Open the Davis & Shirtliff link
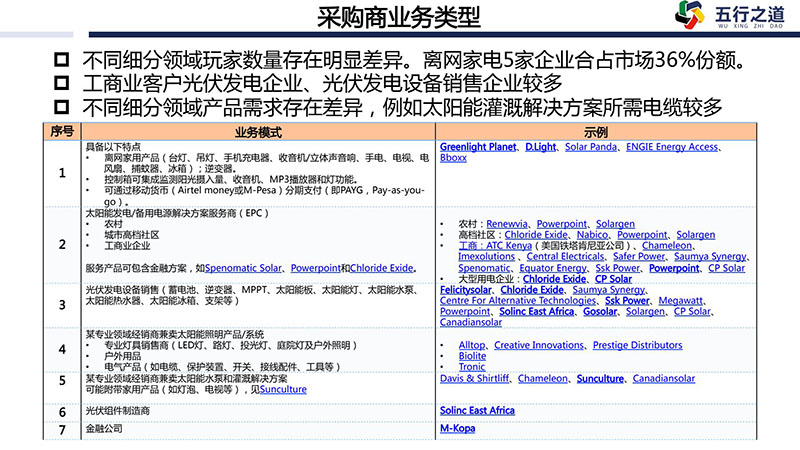This screenshot has height=450, width=800. coord(474,379)
